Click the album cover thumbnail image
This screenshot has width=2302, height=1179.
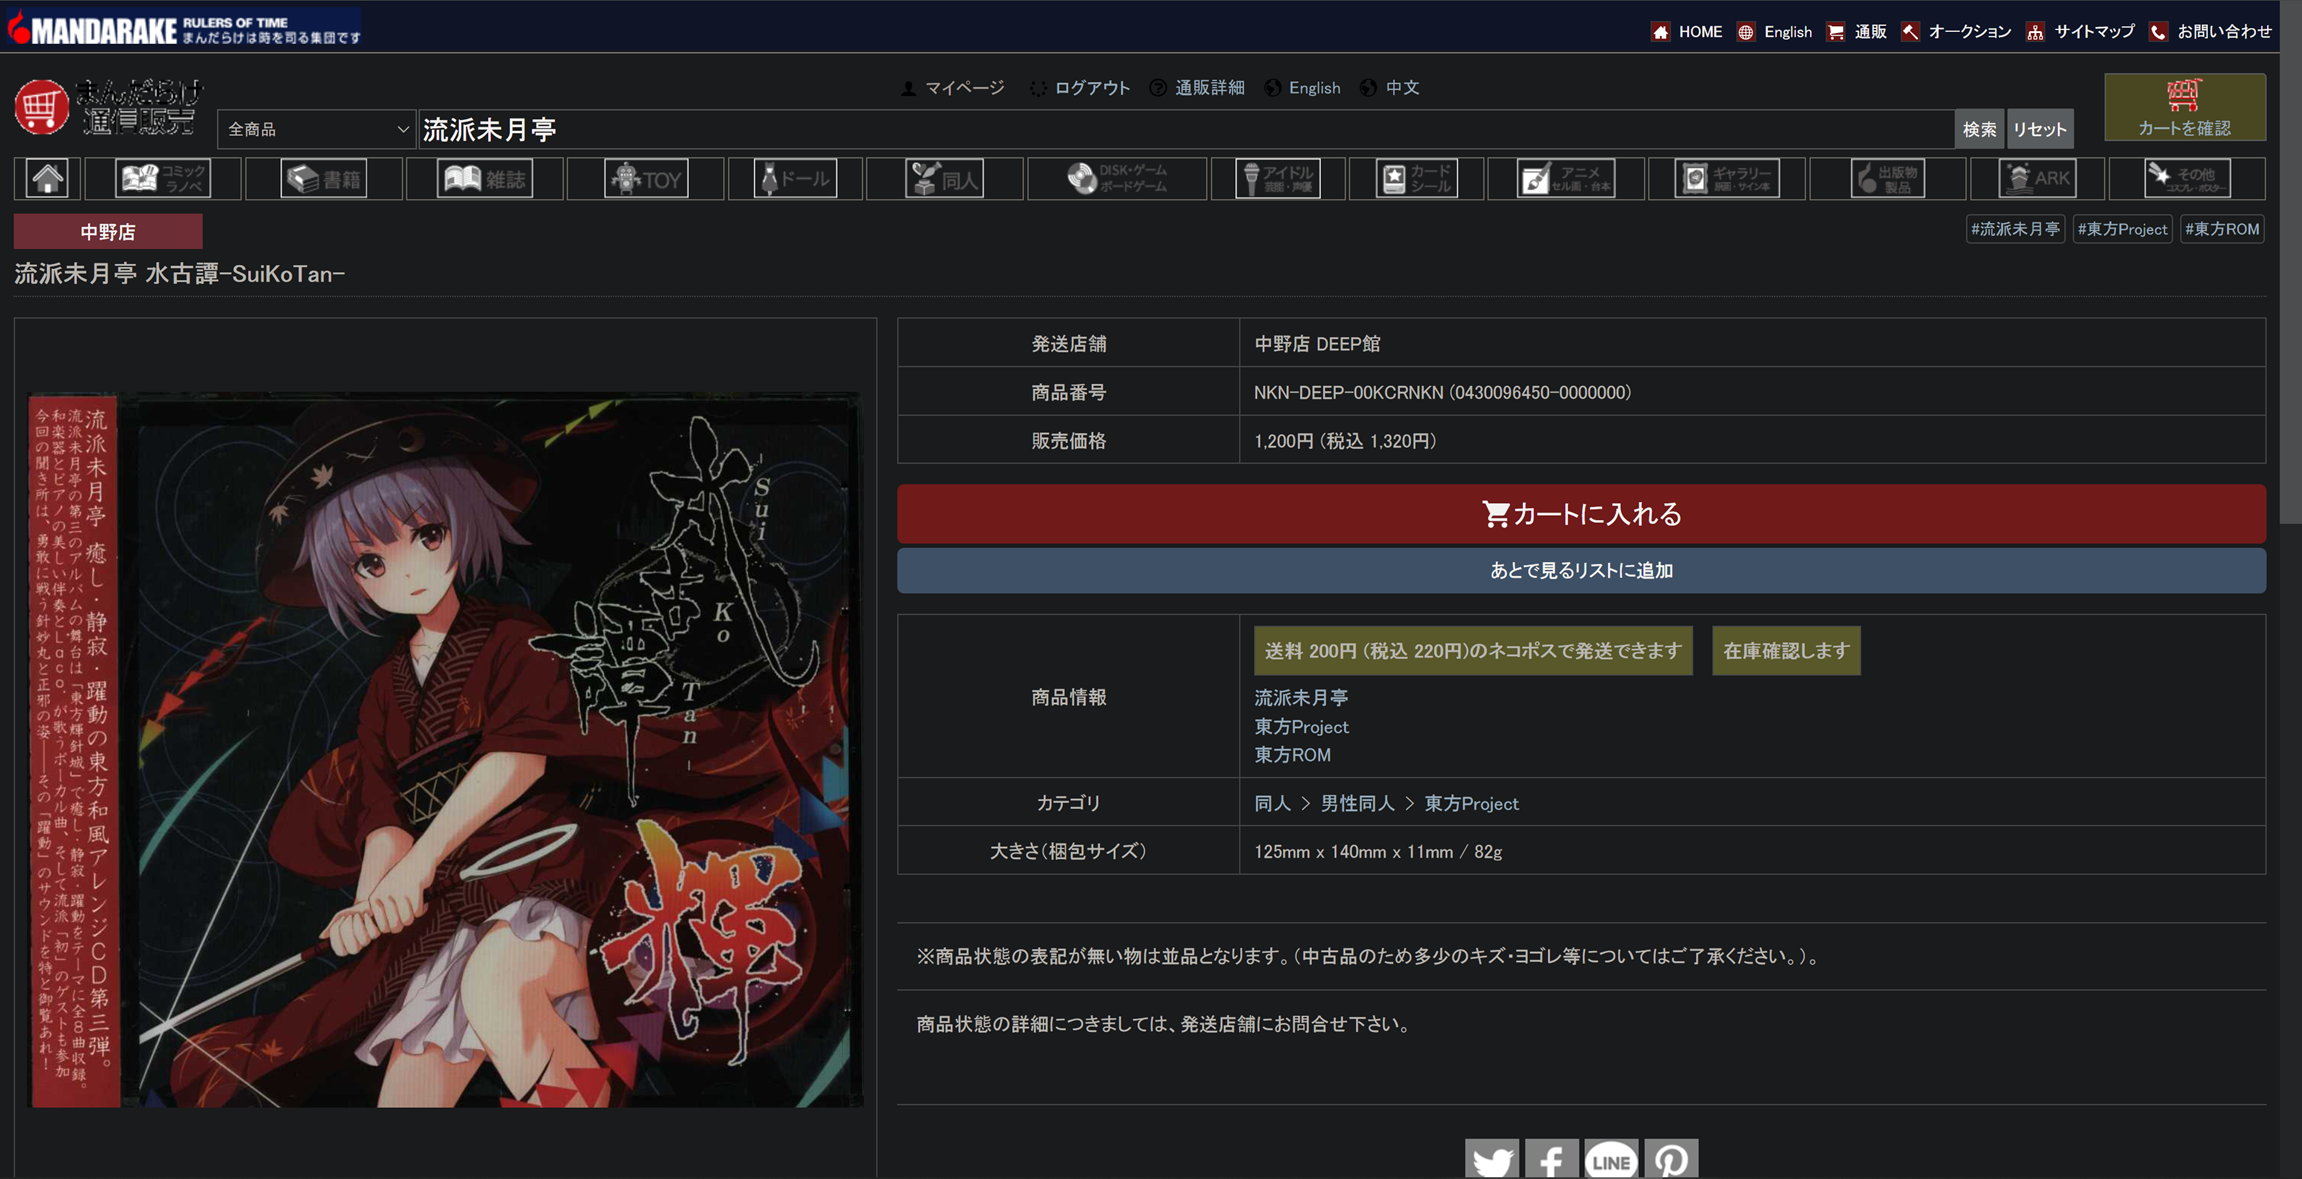point(445,749)
